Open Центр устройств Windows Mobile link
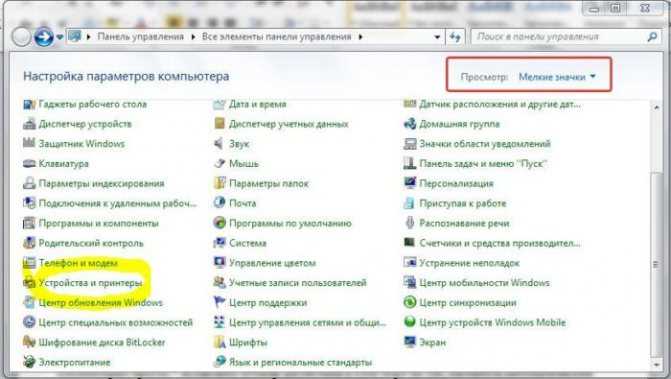This screenshot has width=671, height=379. pyautogui.click(x=493, y=323)
